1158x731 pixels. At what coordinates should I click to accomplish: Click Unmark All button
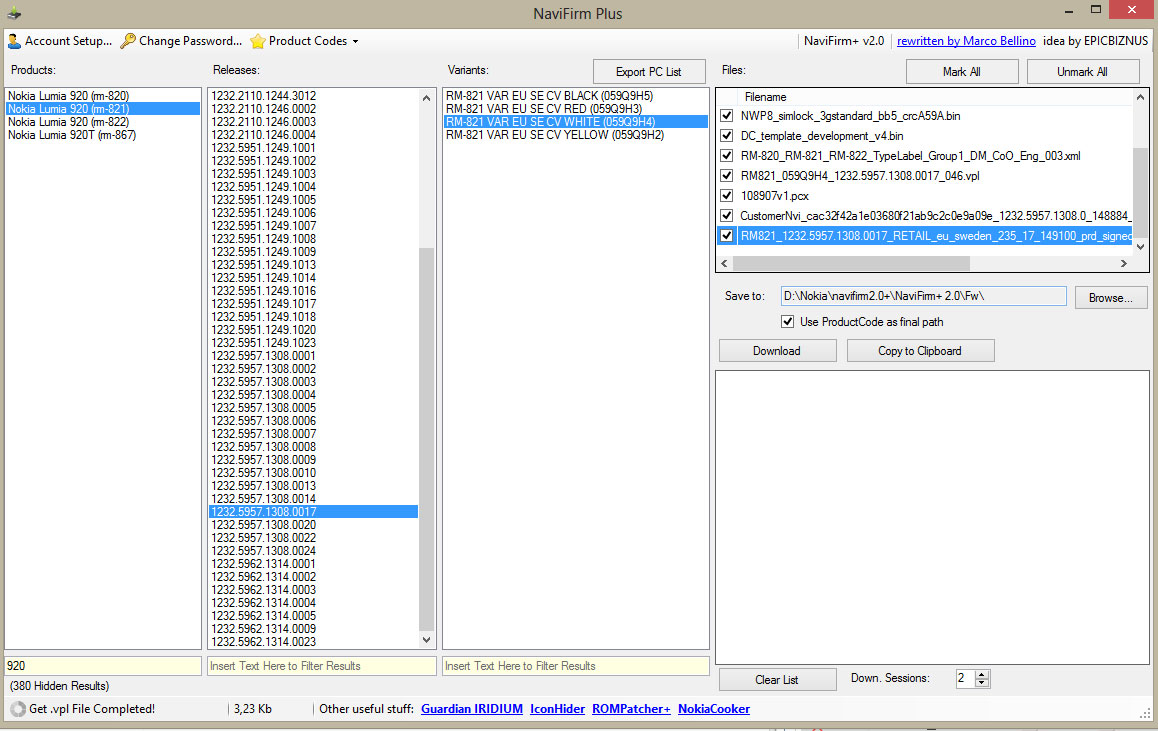pyautogui.click(x=1082, y=72)
